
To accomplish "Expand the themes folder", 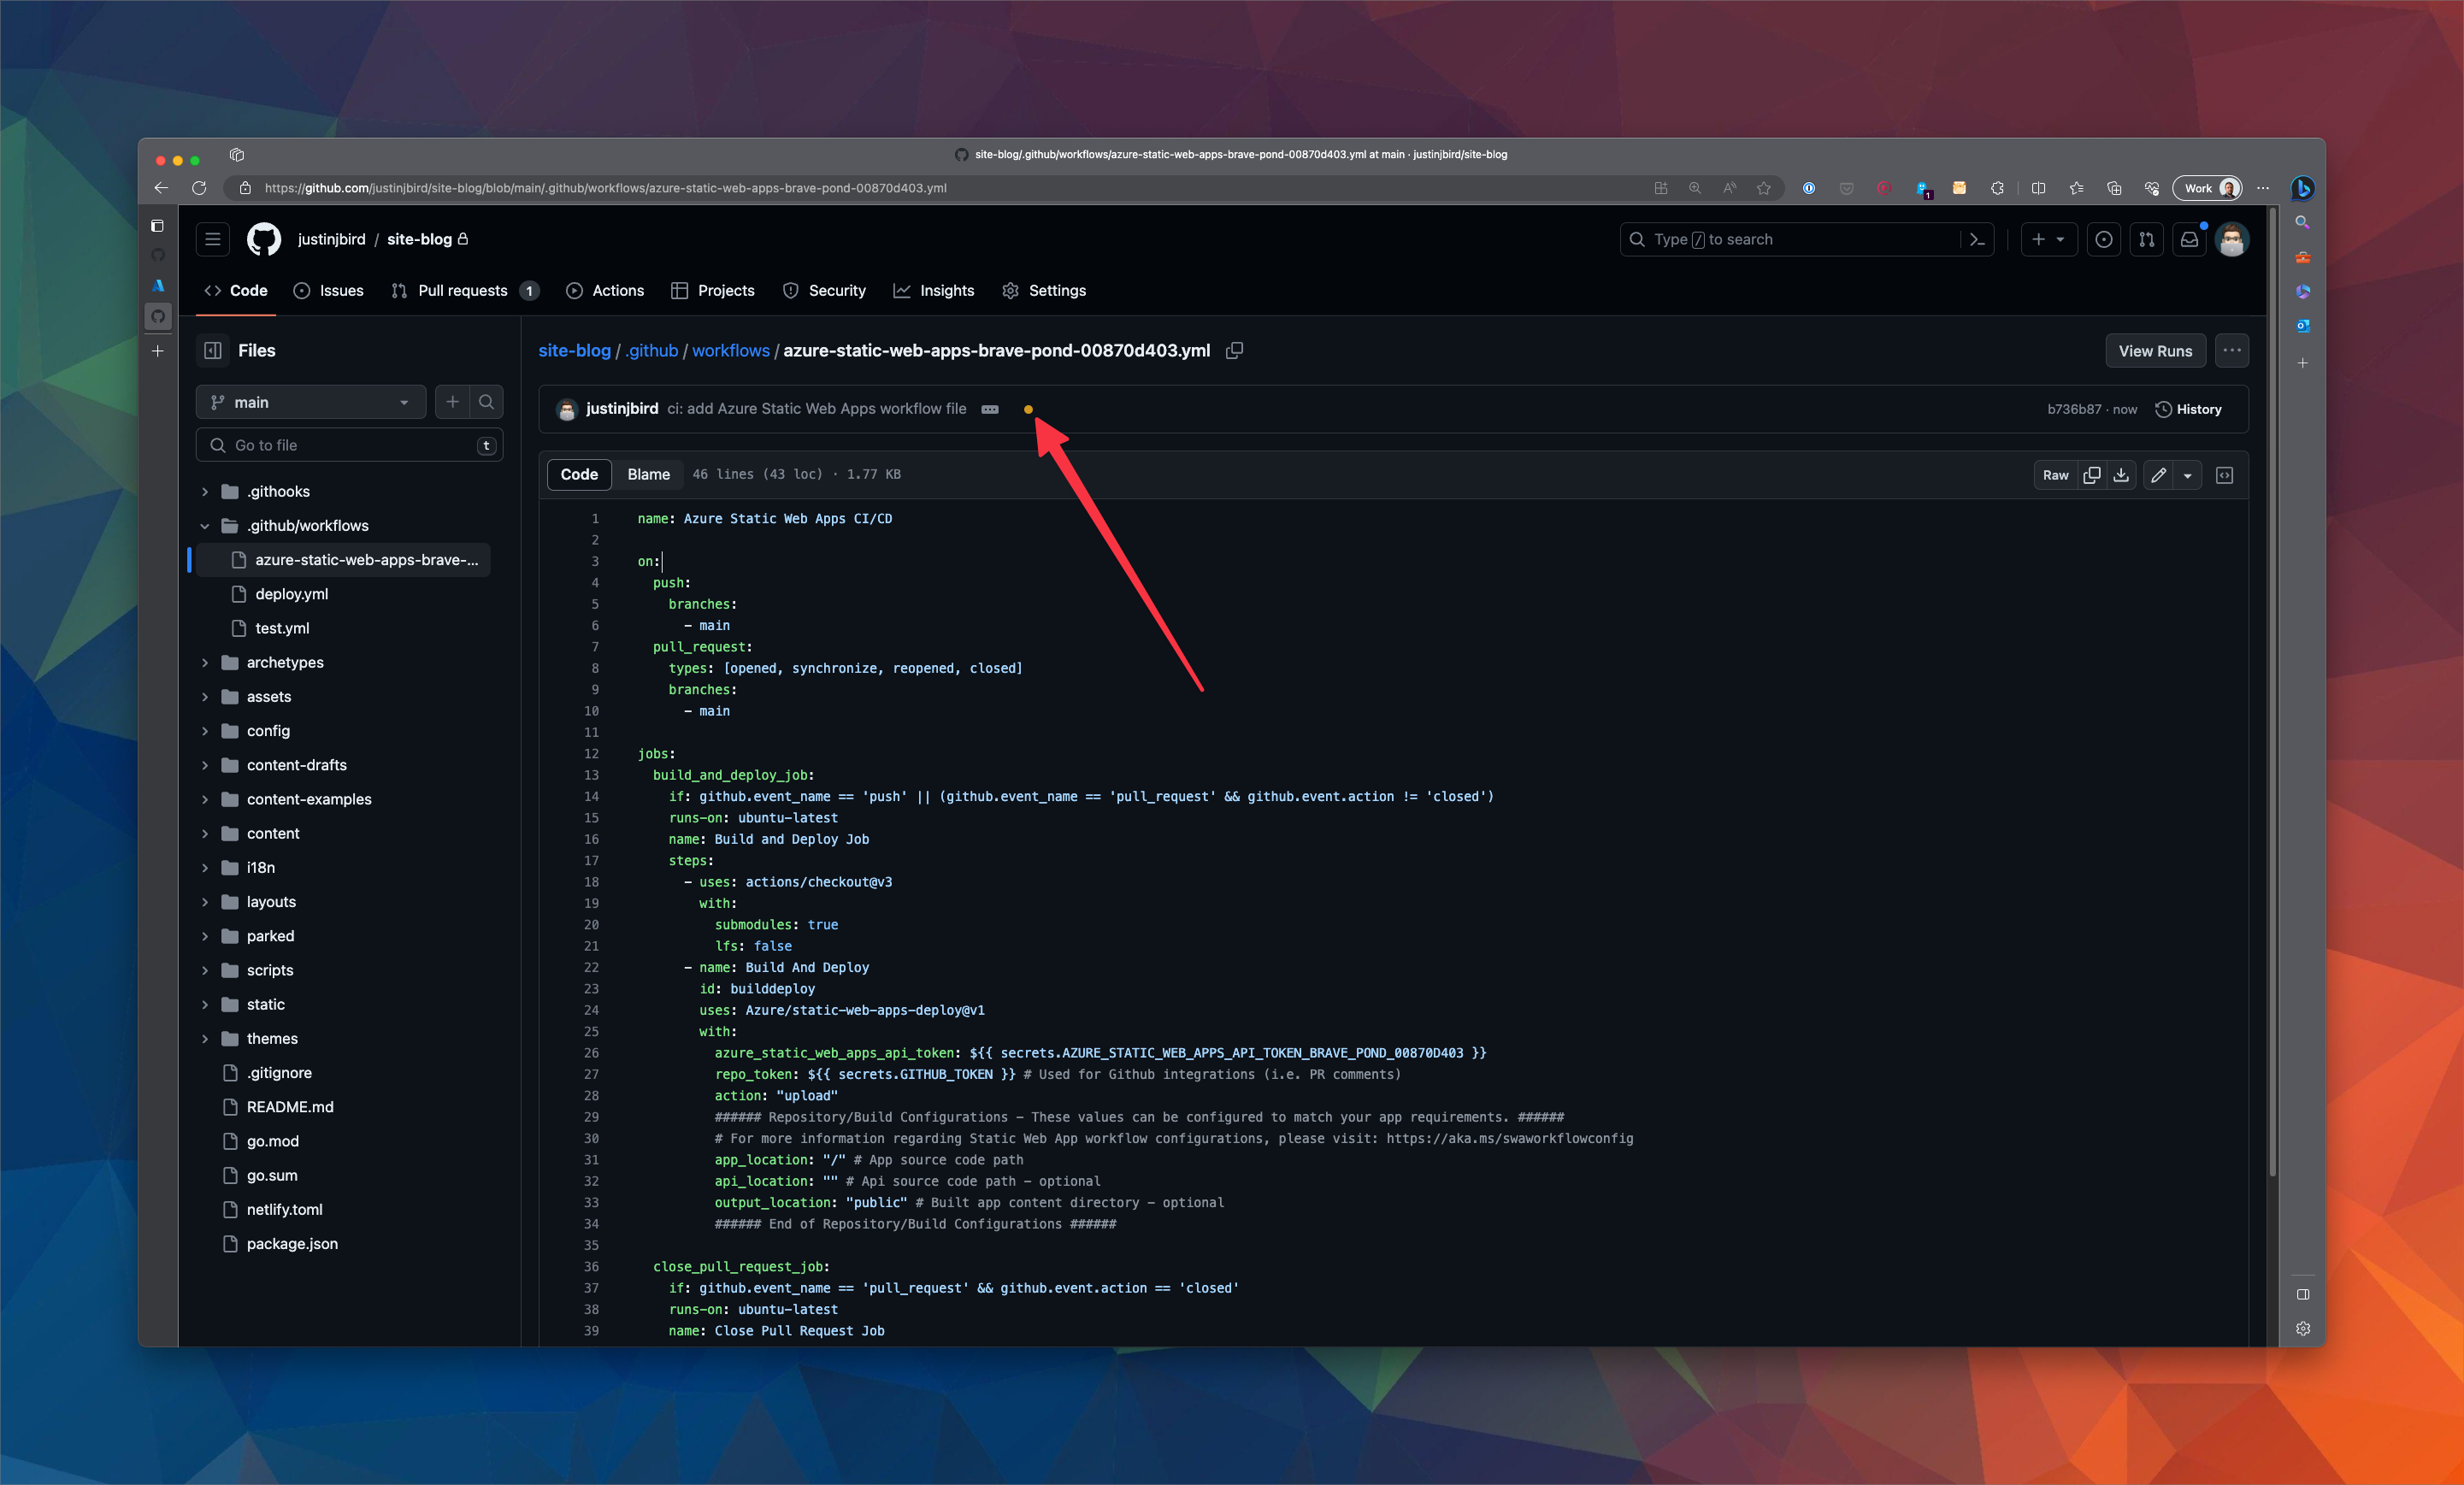I will point(205,1038).
